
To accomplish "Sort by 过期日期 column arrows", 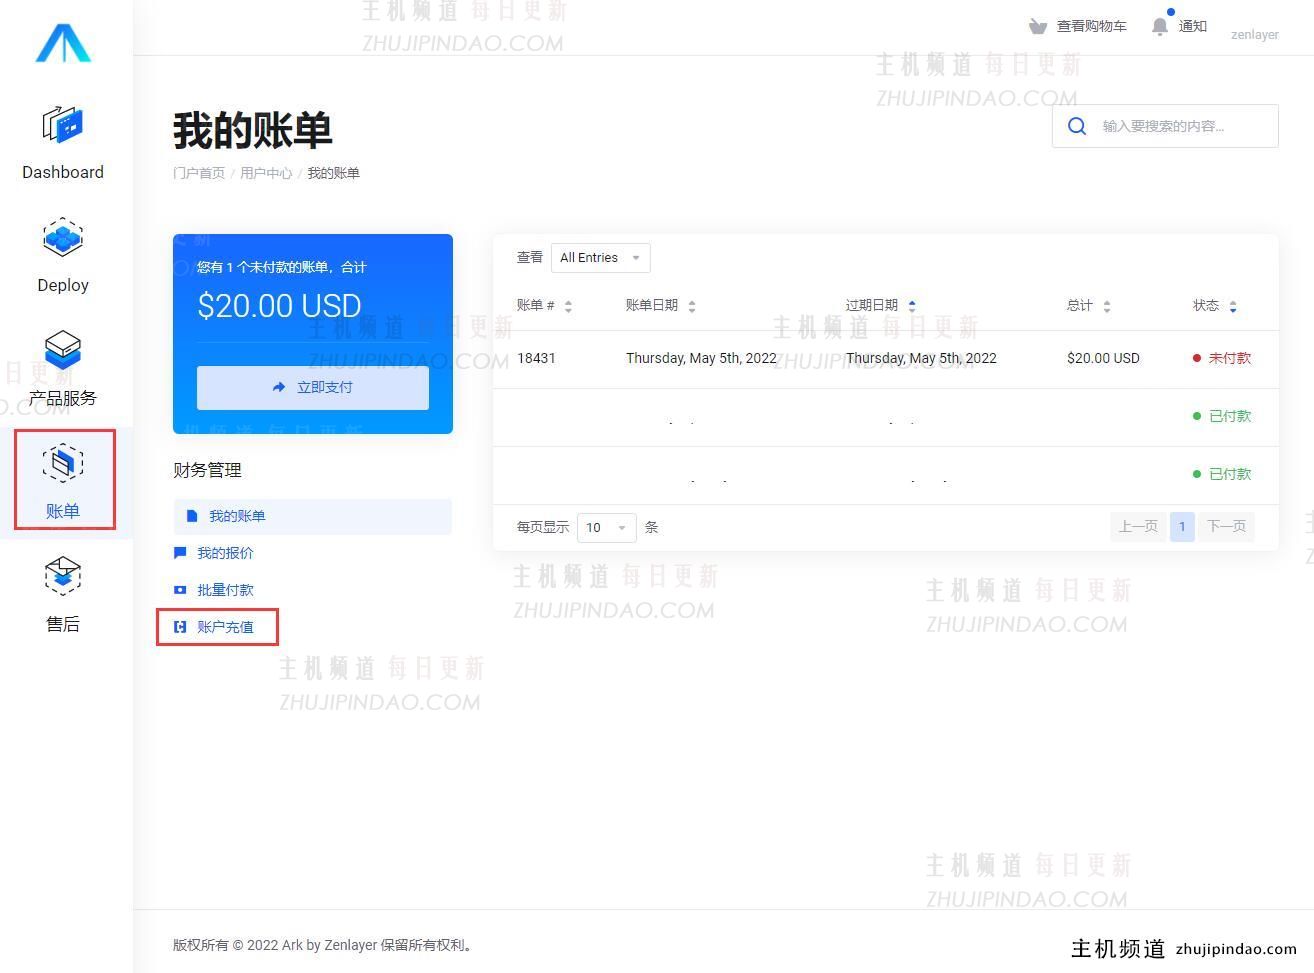I will [x=912, y=307].
